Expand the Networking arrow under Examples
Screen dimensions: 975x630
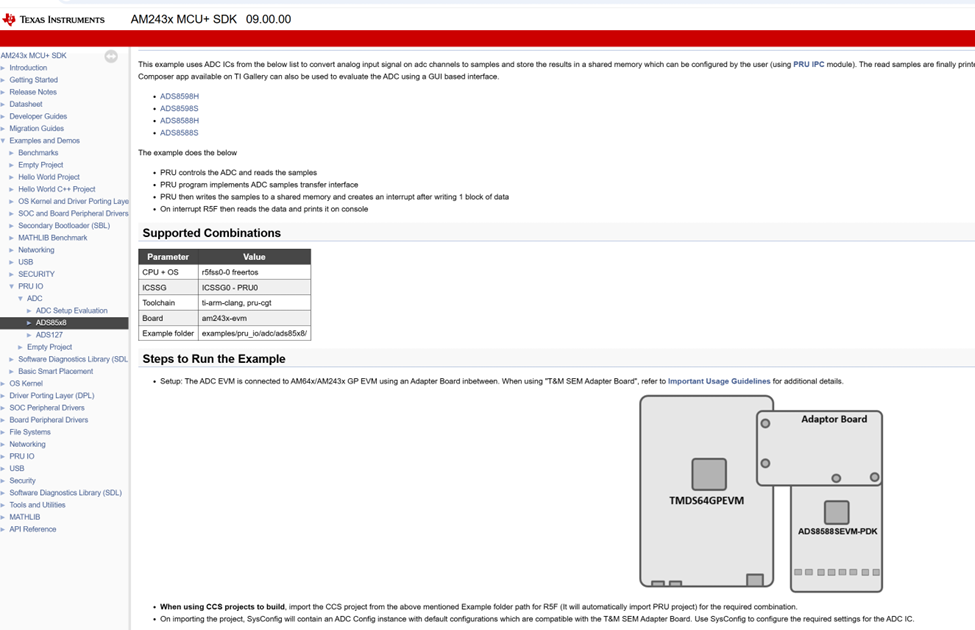(x=12, y=250)
